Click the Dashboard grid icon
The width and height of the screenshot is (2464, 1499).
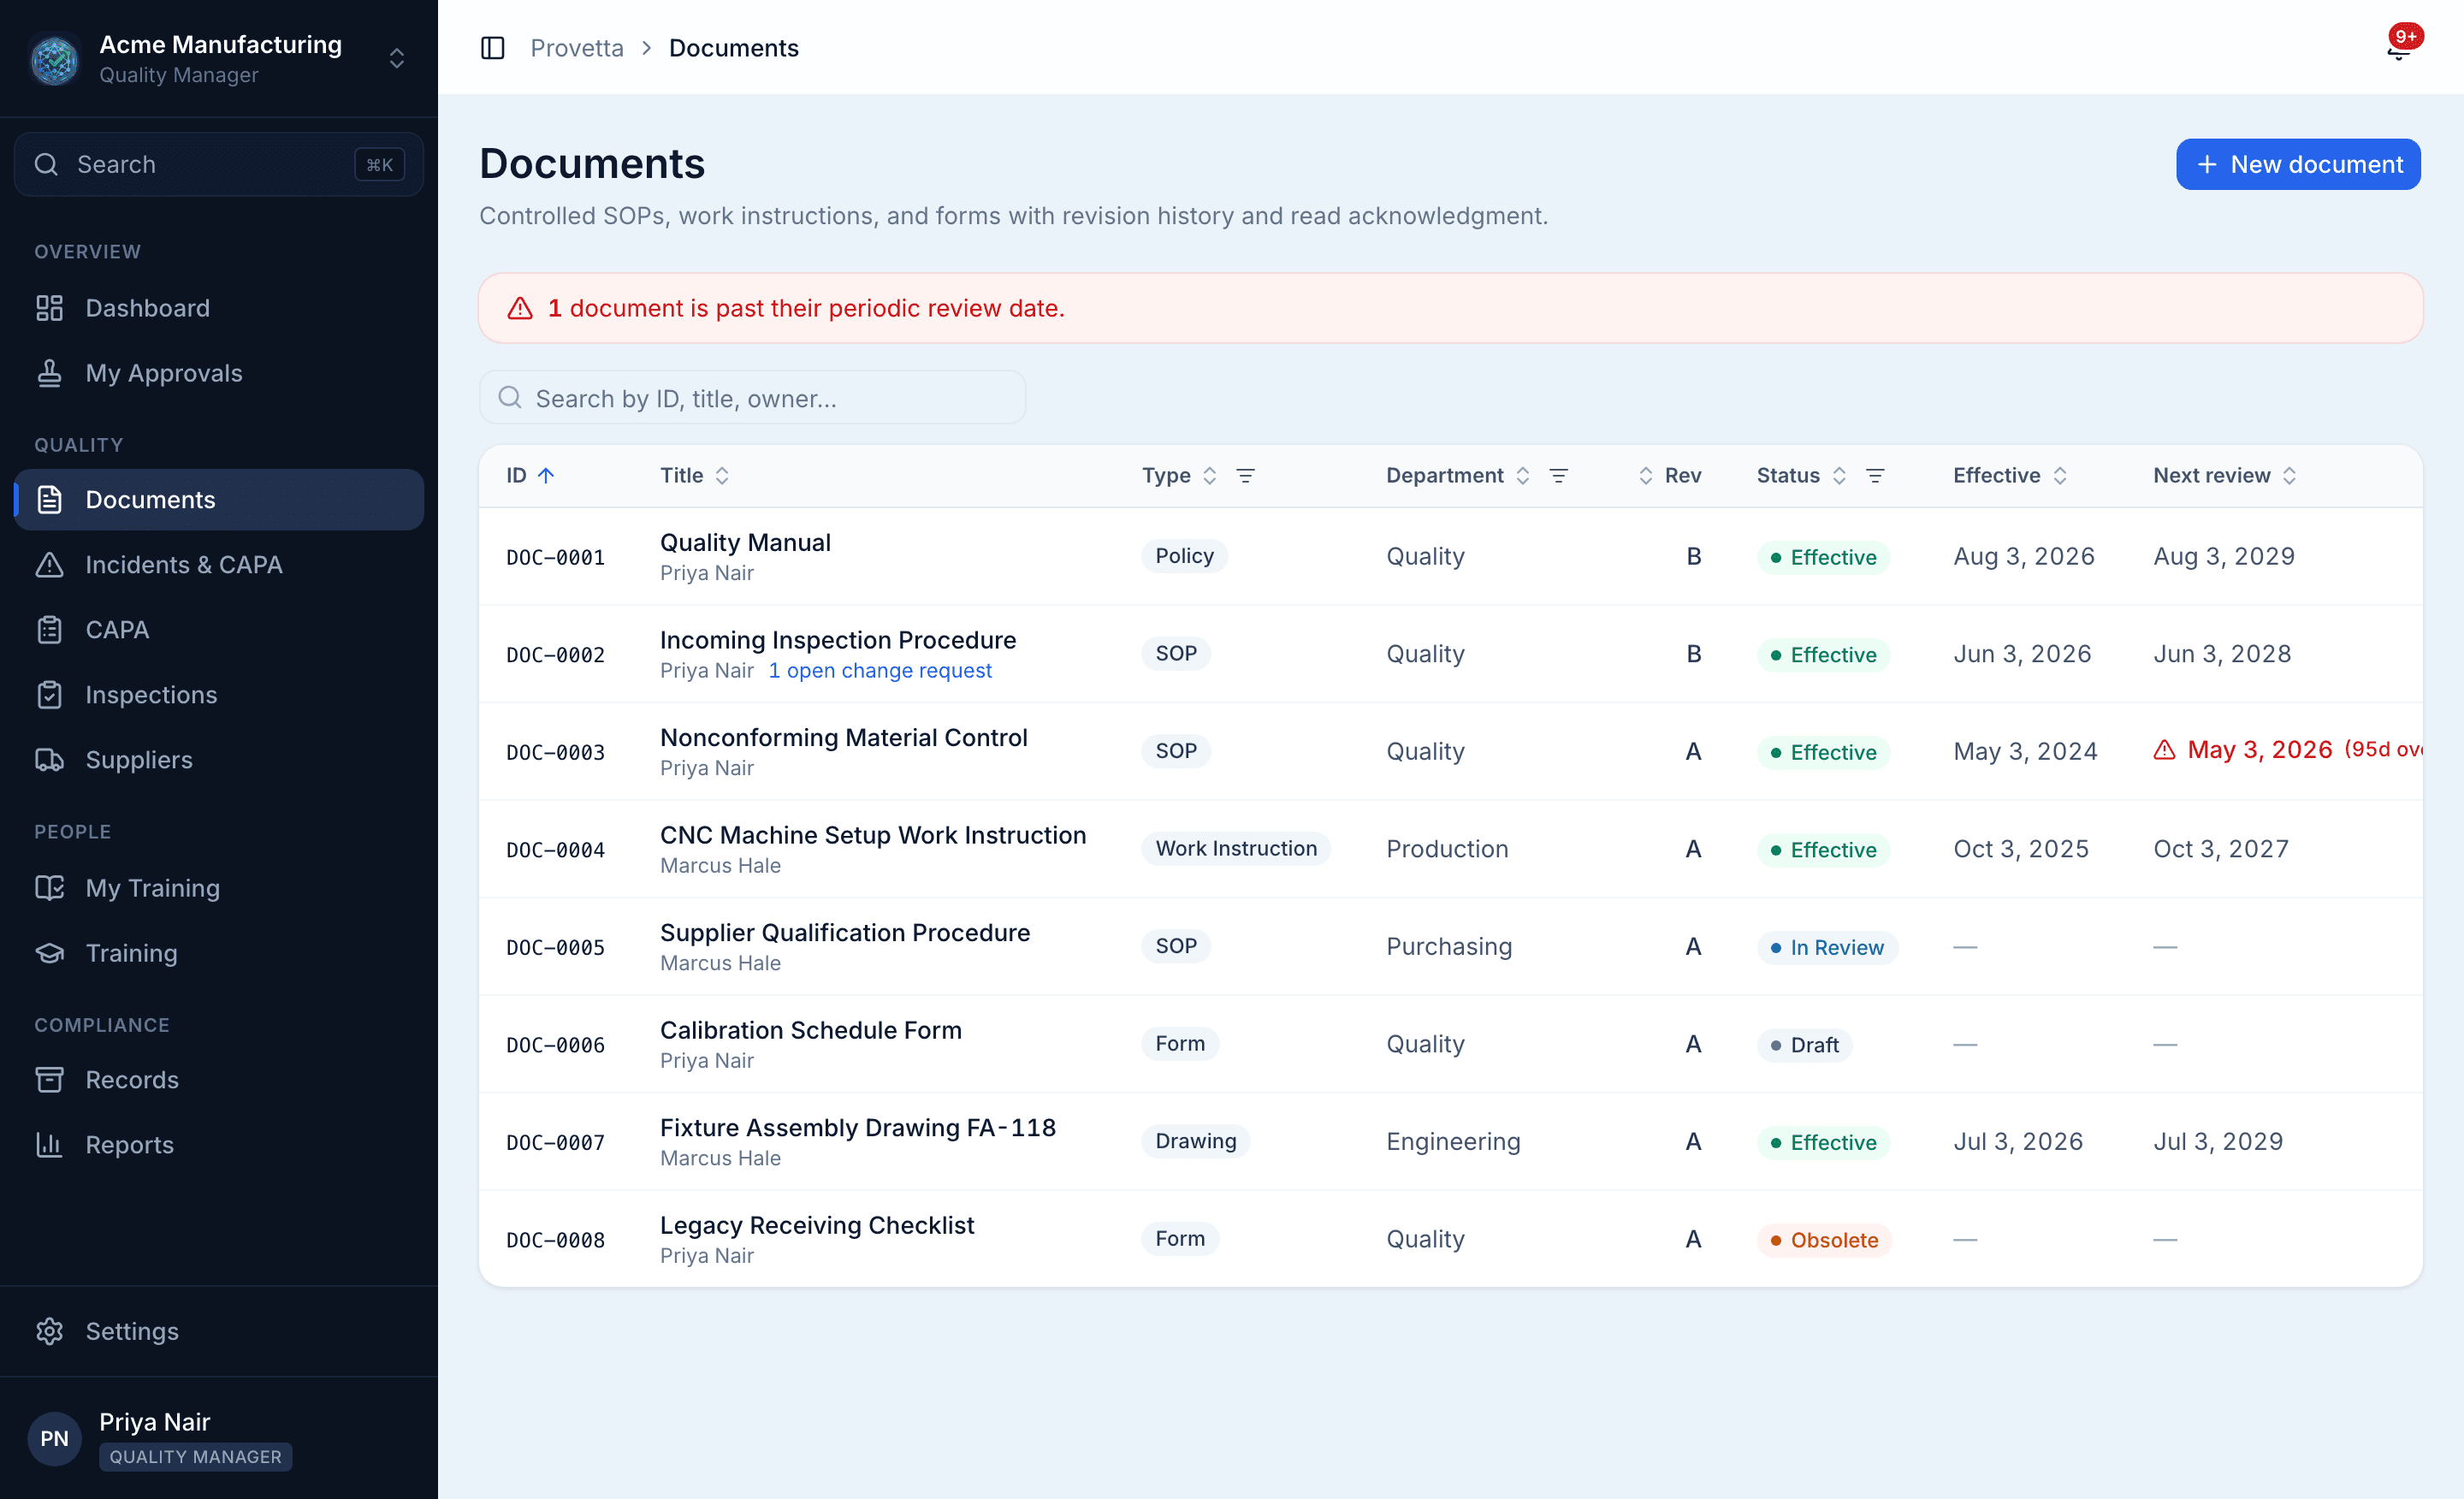pyautogui.click(x=49, y=308)
